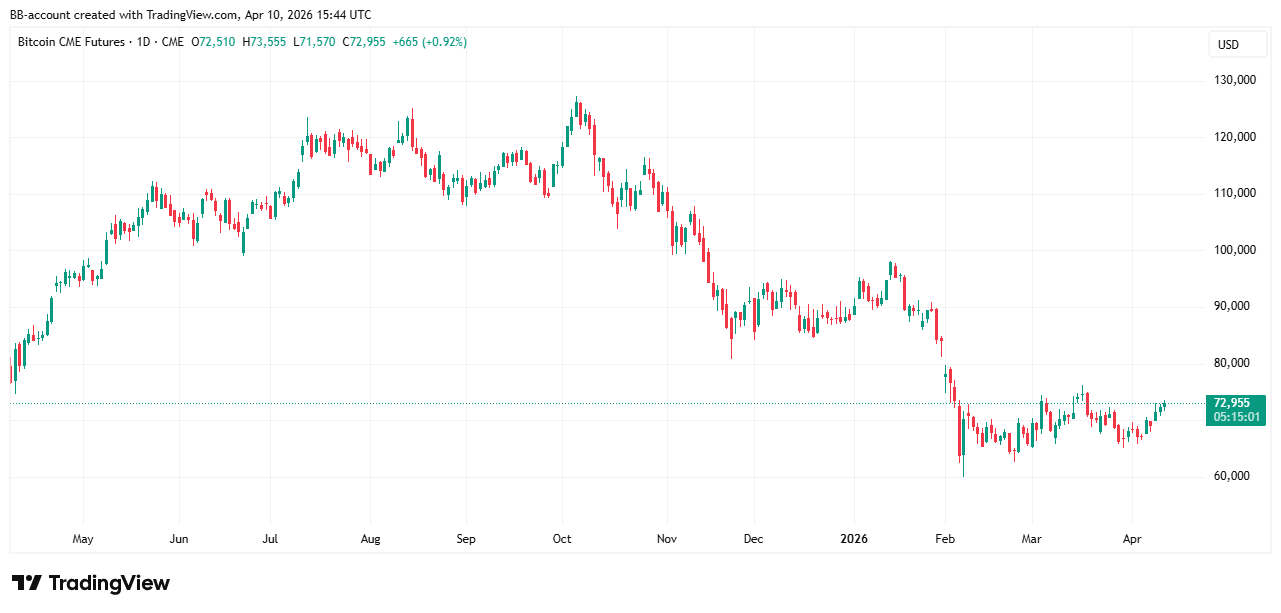
Task: Click the 05:15:01 bar countdown timer
Action: (x=1234, y=417)
